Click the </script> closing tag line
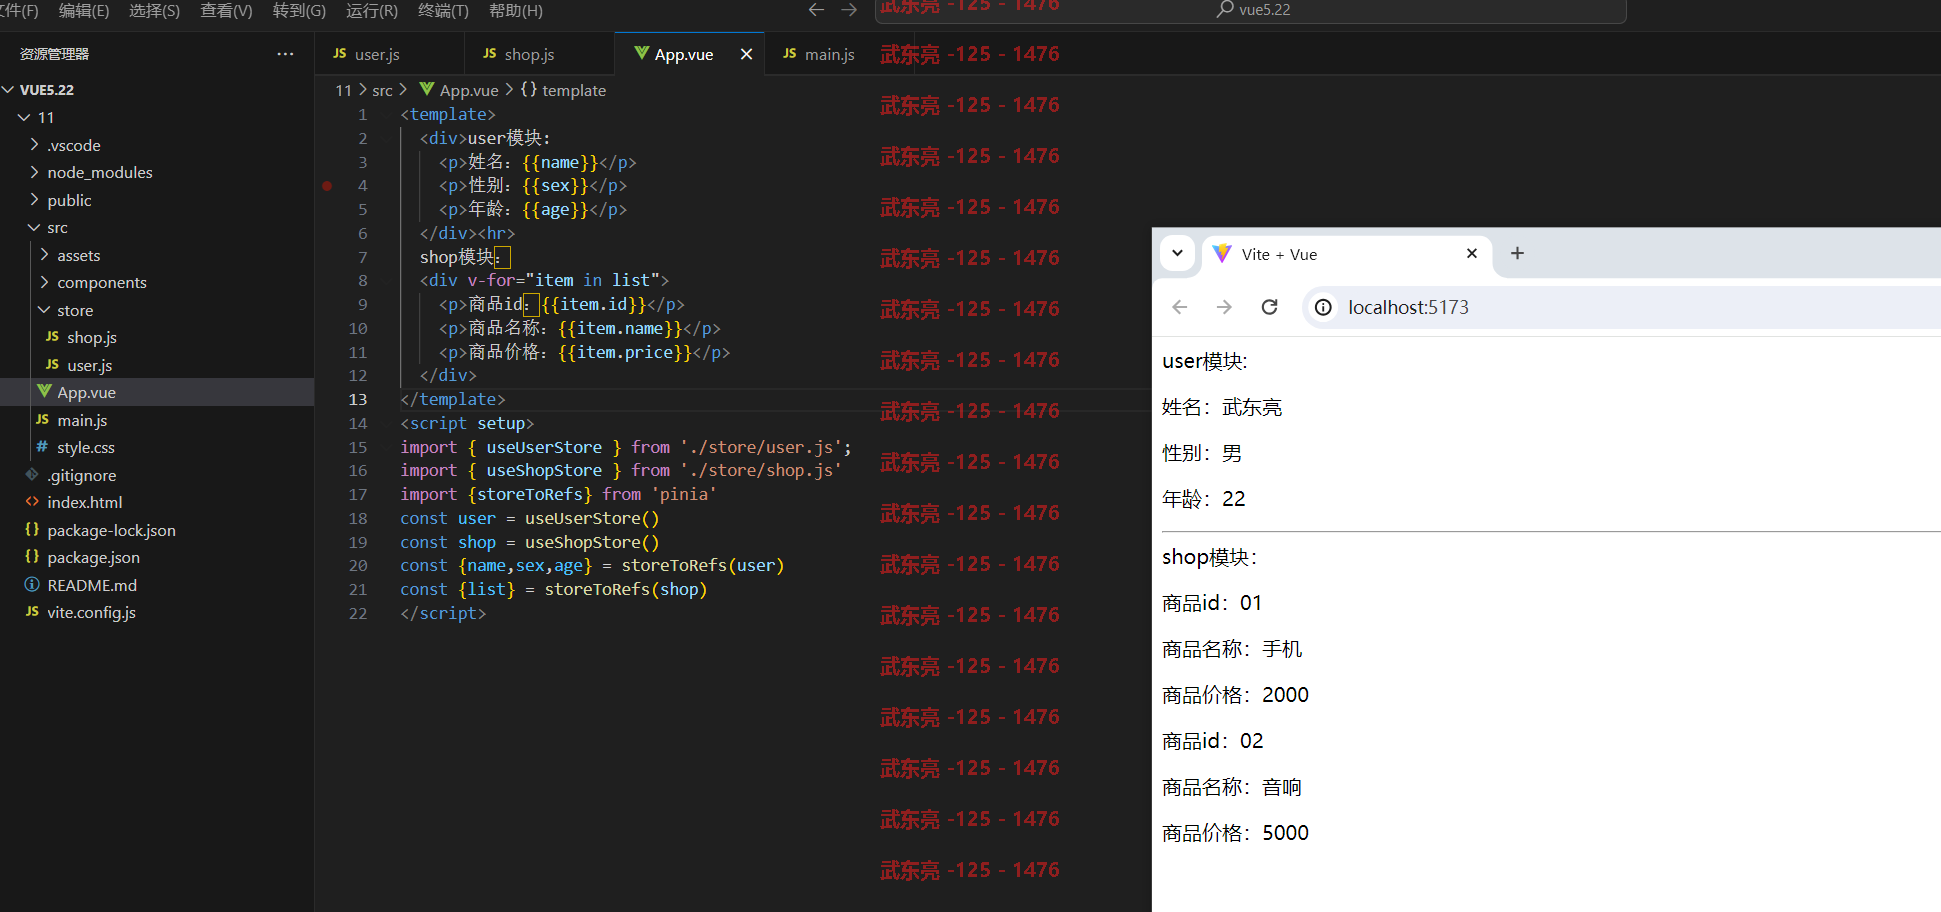The width and height of the screenshot is (1941, 912). (x=443, y=613)
